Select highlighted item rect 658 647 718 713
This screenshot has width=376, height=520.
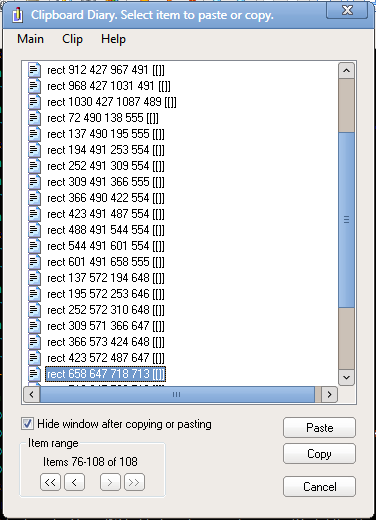tap(105, 374)
